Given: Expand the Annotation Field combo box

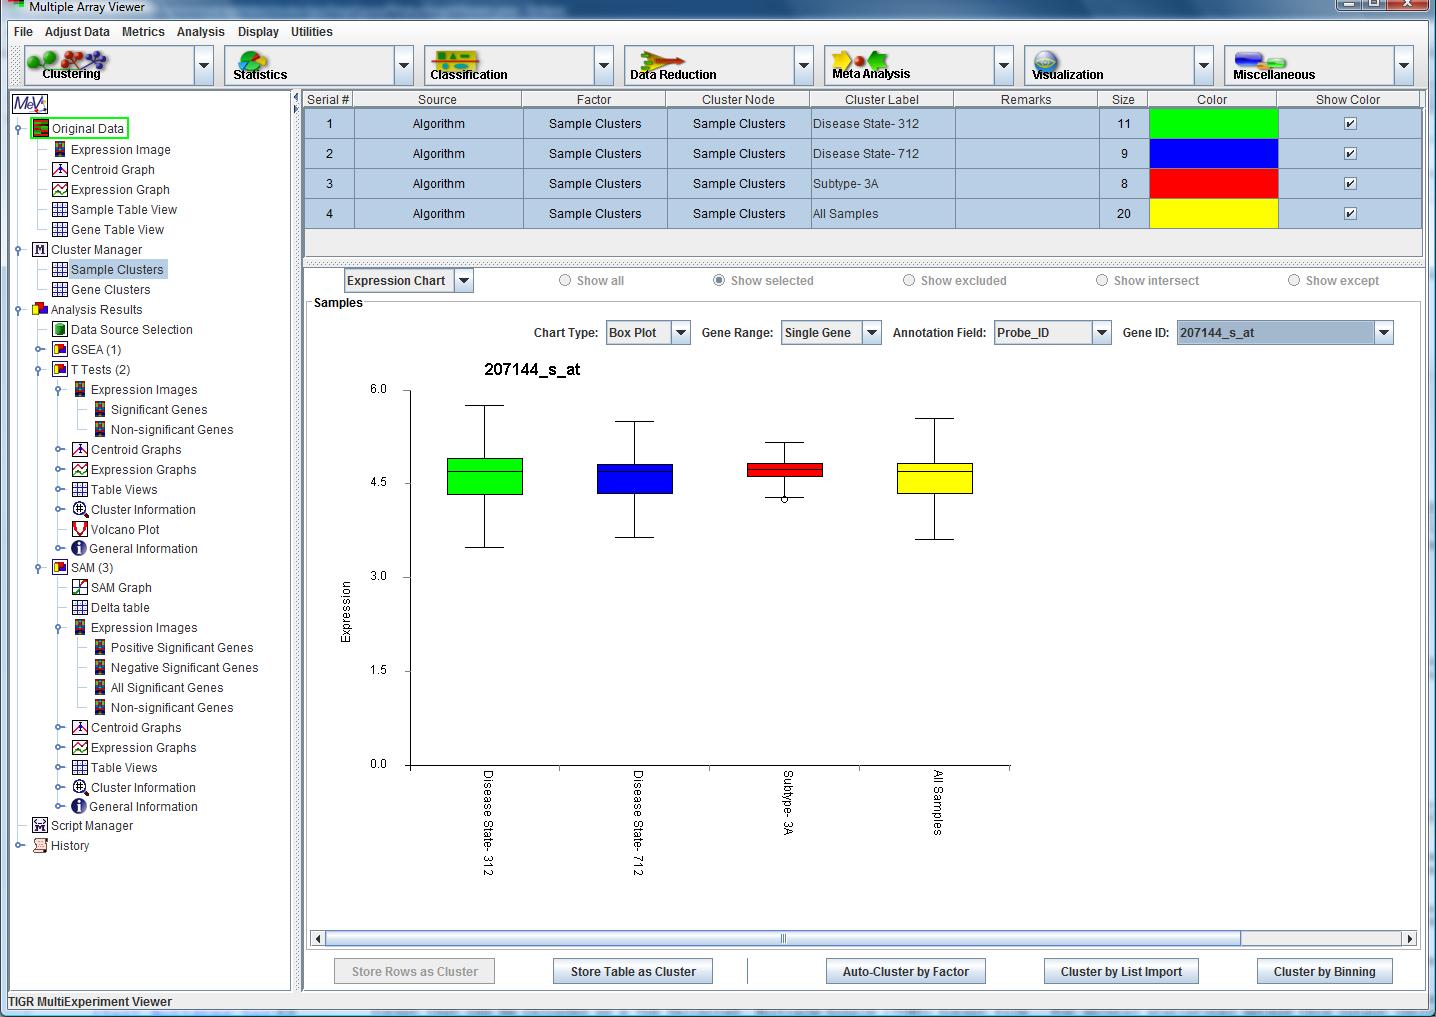Looking at the screenshot, I should (x=1101, y=333).
